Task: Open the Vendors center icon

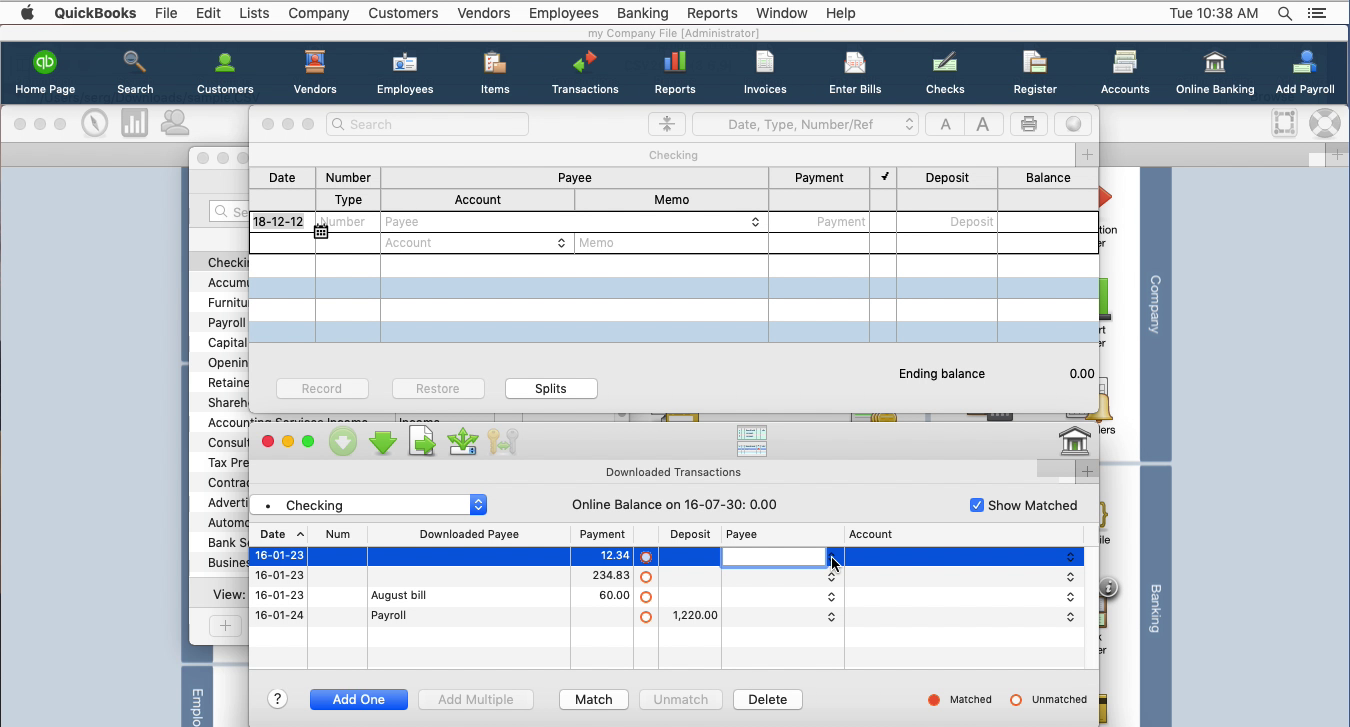Action: pos(315,72)
